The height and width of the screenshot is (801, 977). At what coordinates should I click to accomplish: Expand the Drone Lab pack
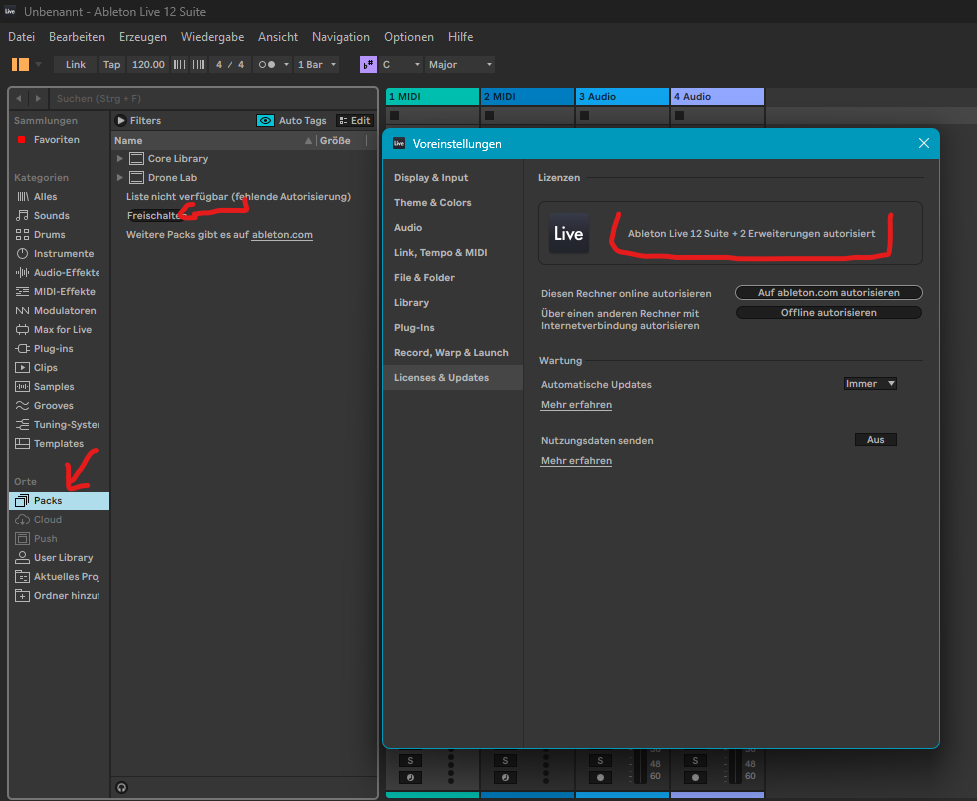[120, 178]
